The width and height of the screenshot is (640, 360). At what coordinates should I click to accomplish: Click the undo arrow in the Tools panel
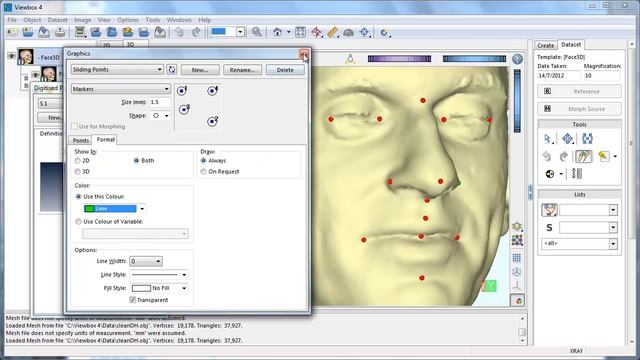click(547, 156)
